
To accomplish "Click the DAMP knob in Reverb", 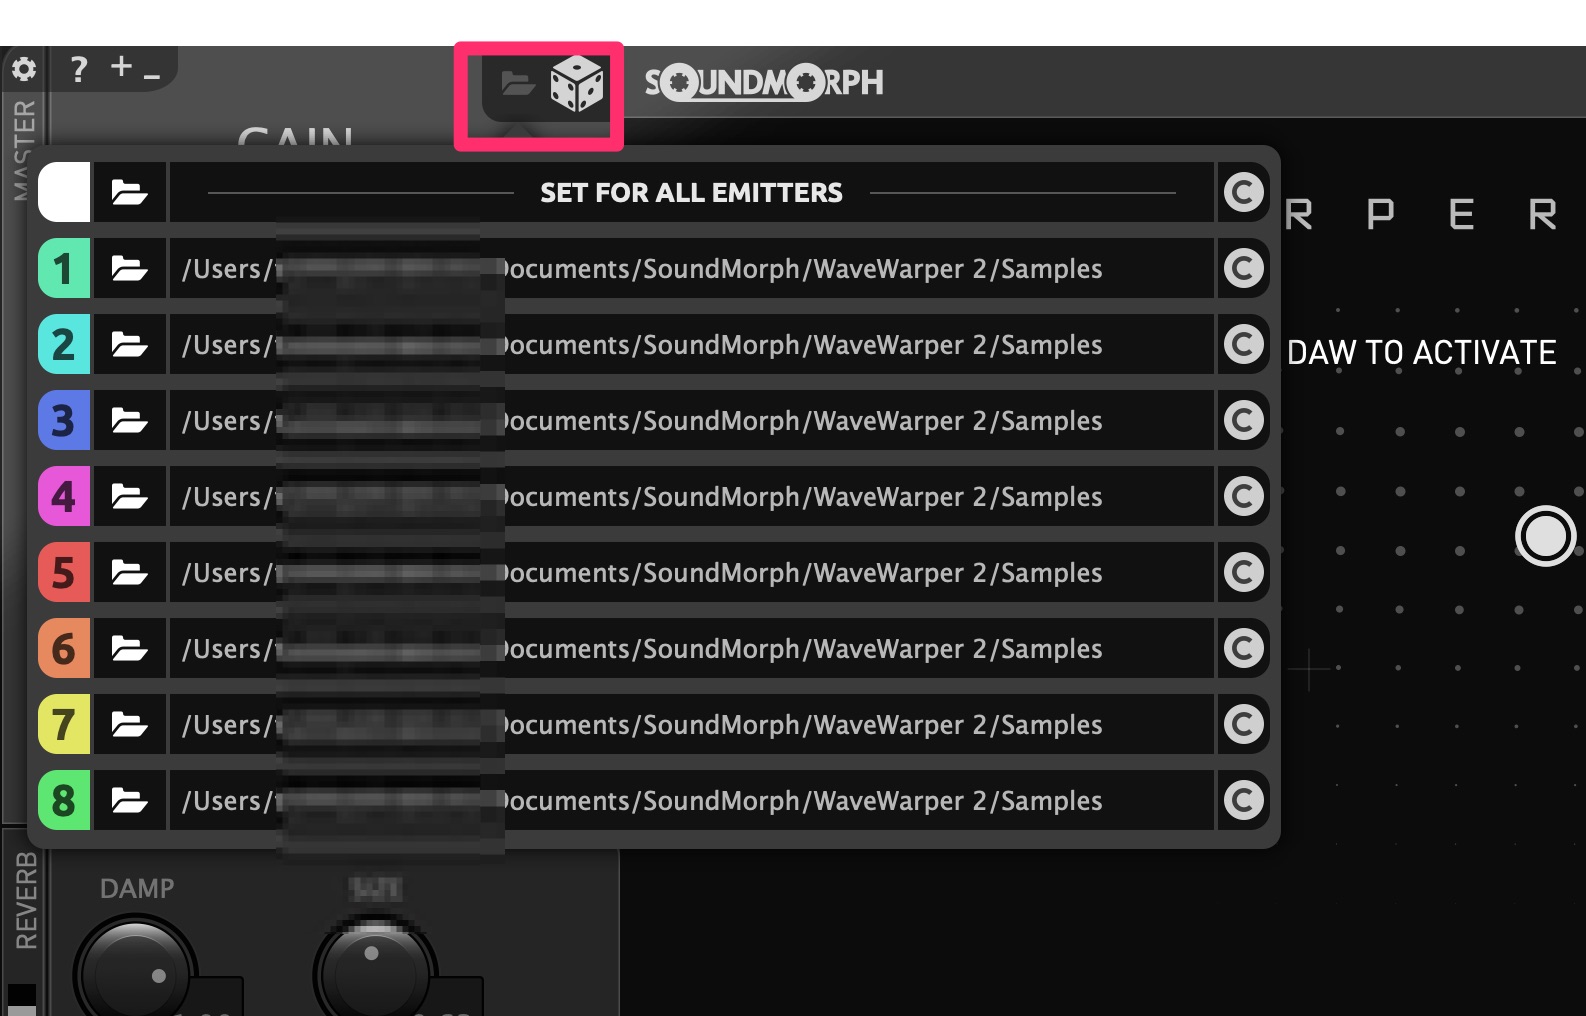I will coord(135,968).
